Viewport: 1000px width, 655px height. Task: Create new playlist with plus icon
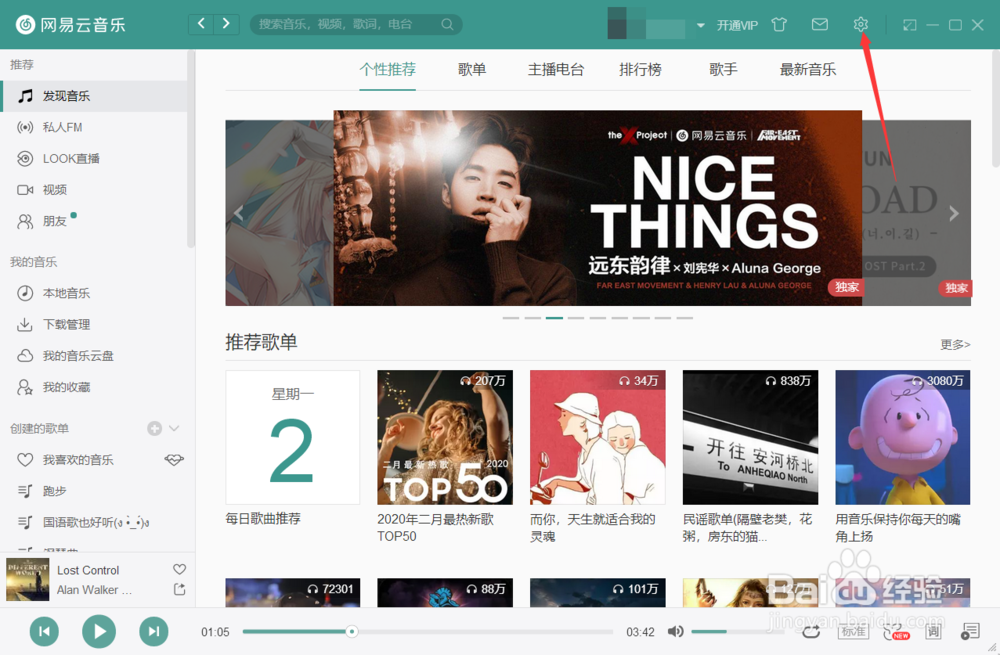pos(154,428)
